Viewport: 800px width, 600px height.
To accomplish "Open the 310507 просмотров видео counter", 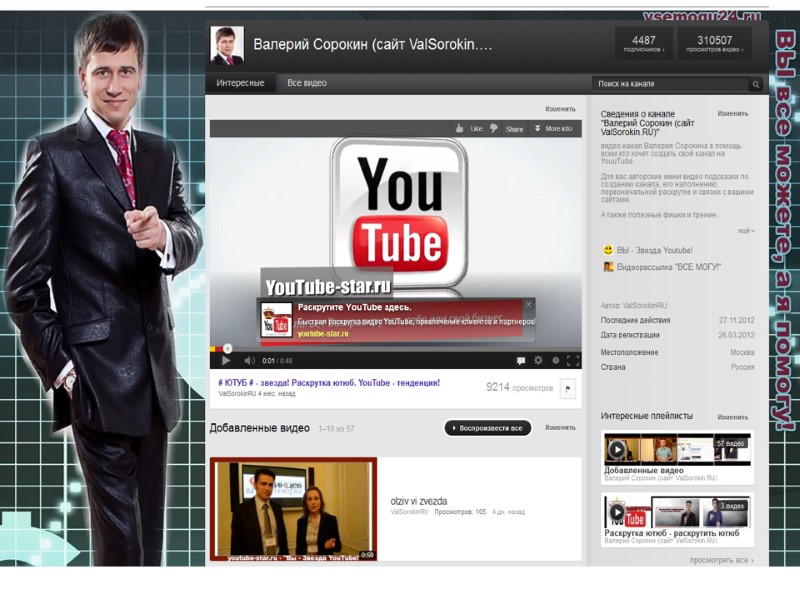I will coord(714,44).
